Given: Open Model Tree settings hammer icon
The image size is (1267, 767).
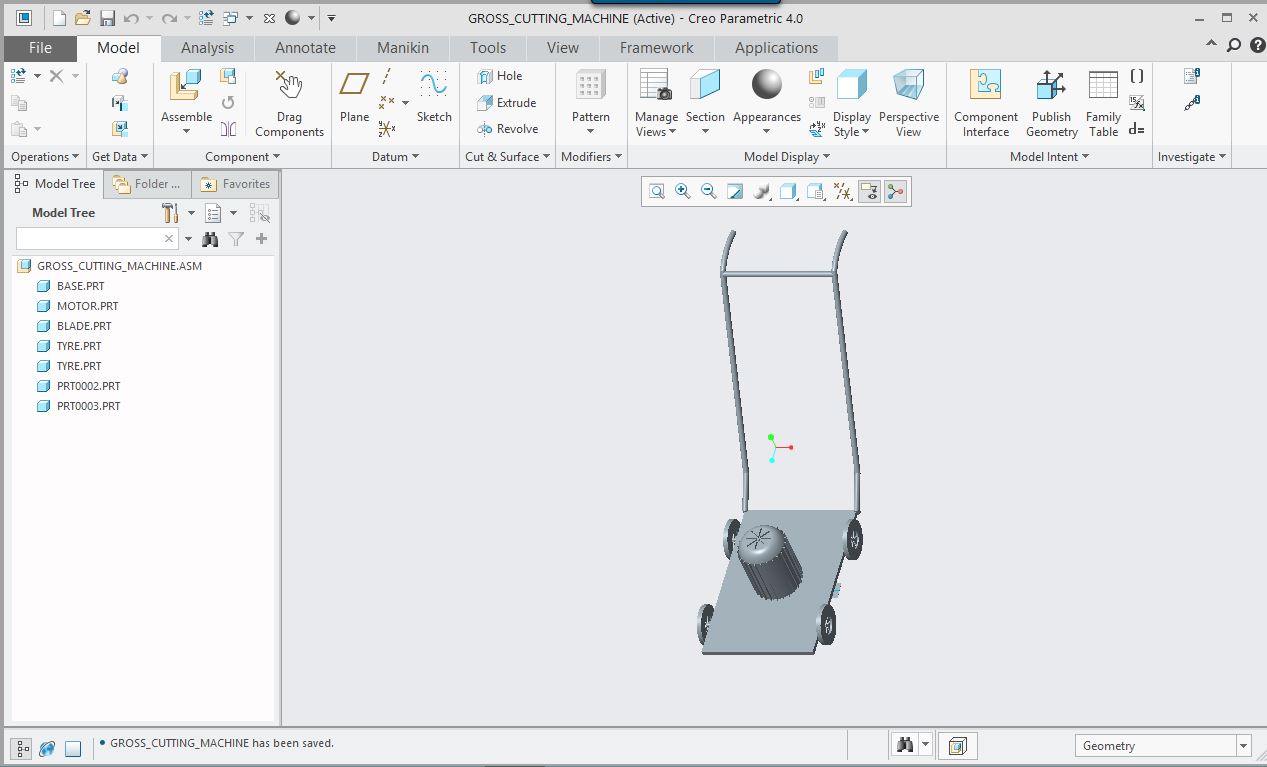Looking at the screenshot, I should pos(170,213).
